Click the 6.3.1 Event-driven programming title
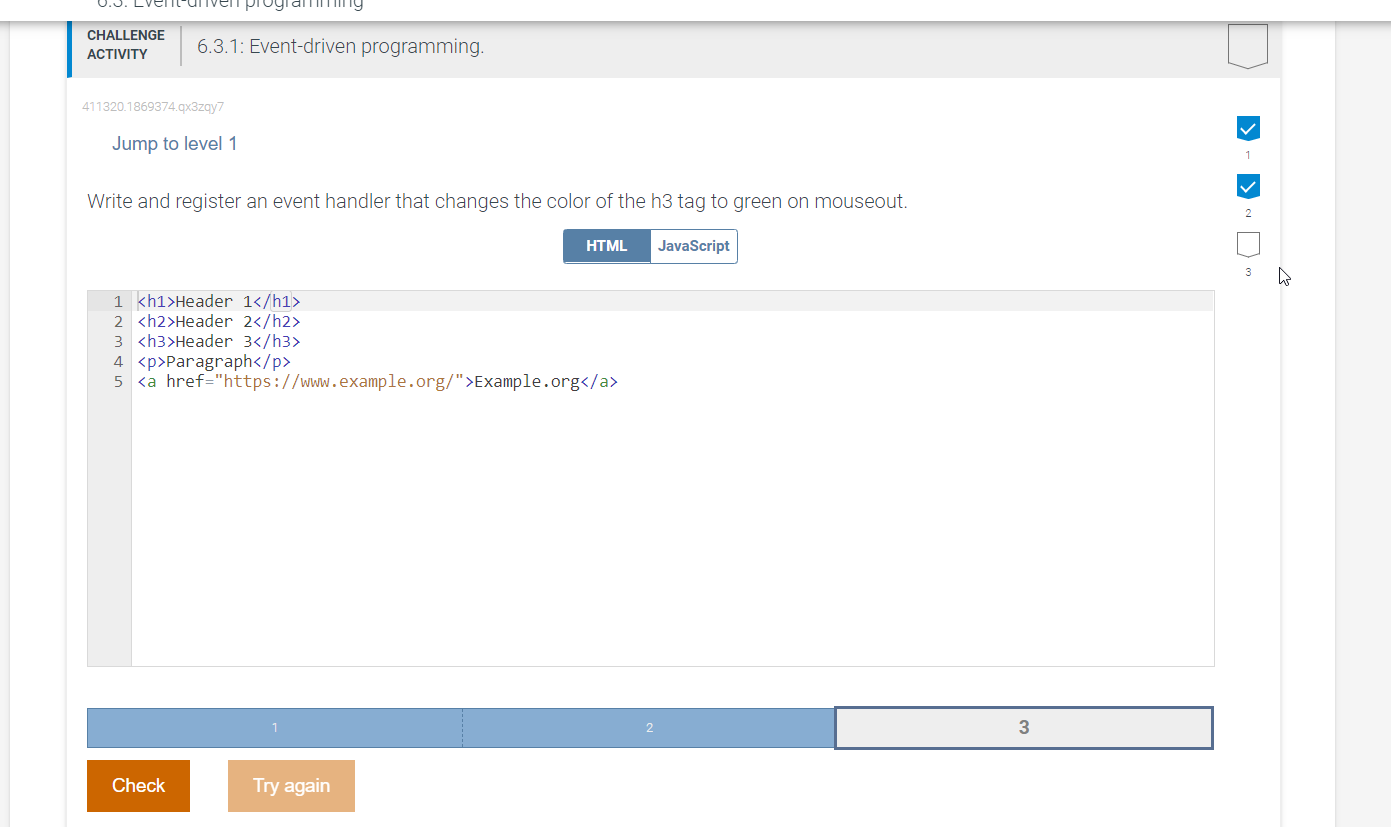 (x=341, y=47)
